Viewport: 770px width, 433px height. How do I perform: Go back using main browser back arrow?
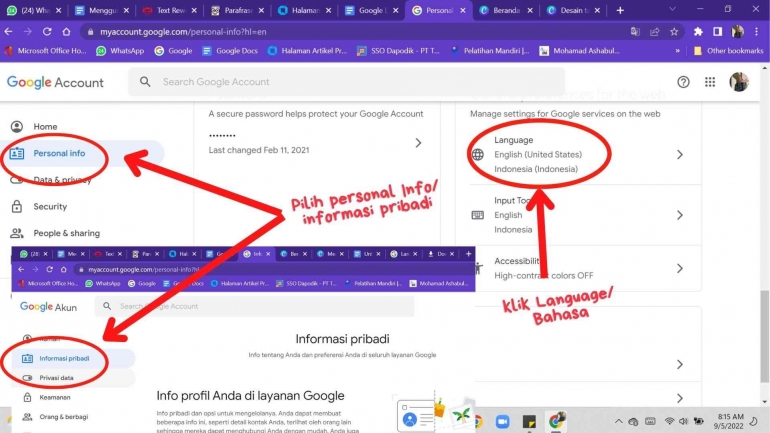point(8,31)
